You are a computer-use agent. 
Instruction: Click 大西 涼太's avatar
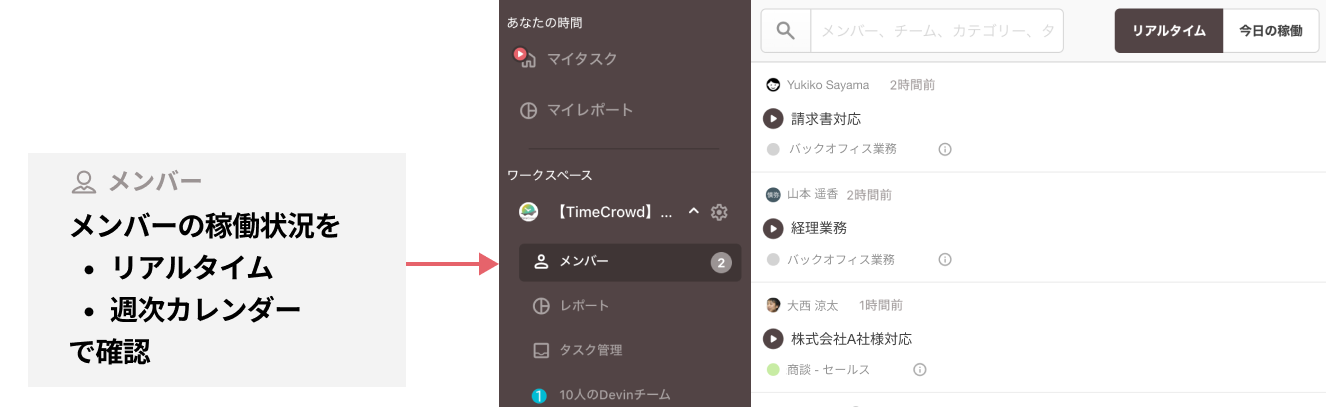(x=773, y=305)
